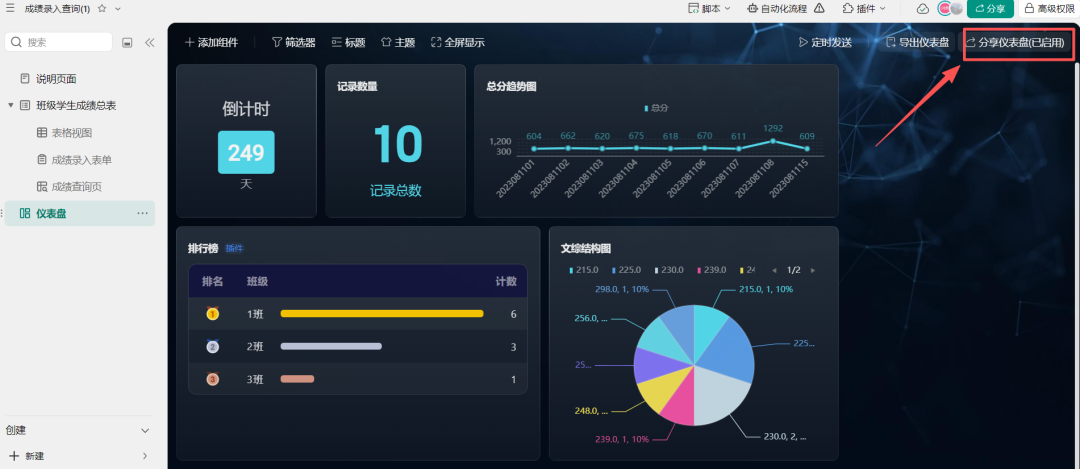This screenshot has height=469, width=1080.
Task: Open the 筛选器 filter tool
Action: coord(293,42)
